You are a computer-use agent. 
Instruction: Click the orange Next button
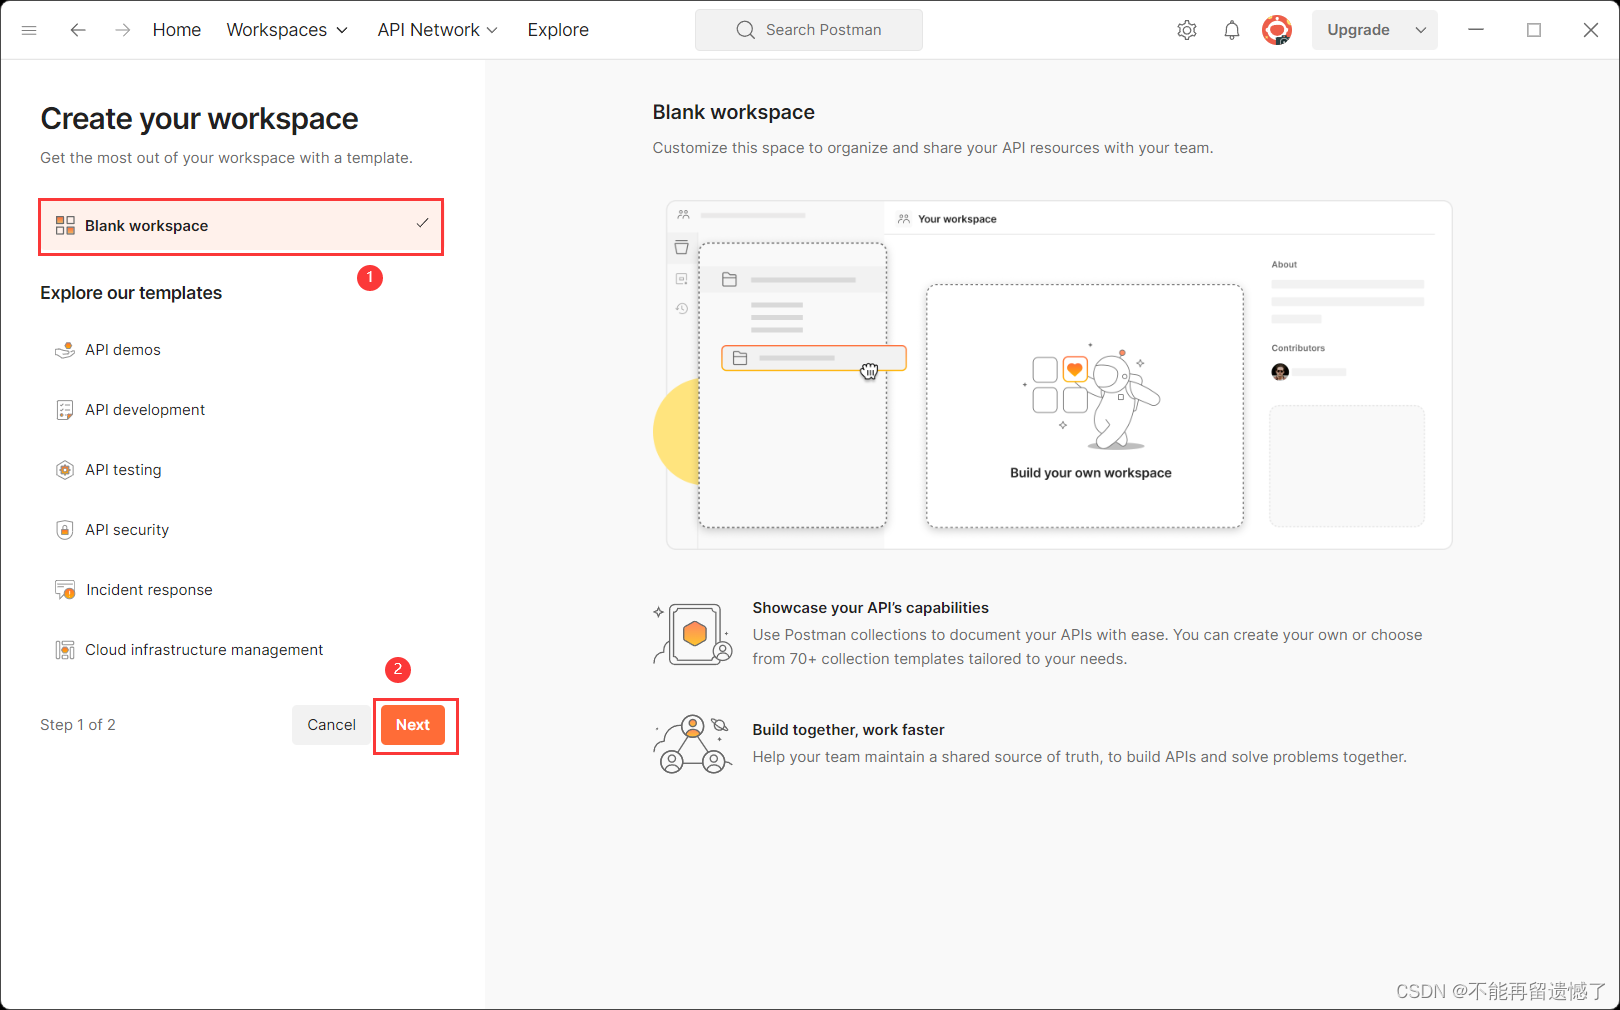click(413, 725)
